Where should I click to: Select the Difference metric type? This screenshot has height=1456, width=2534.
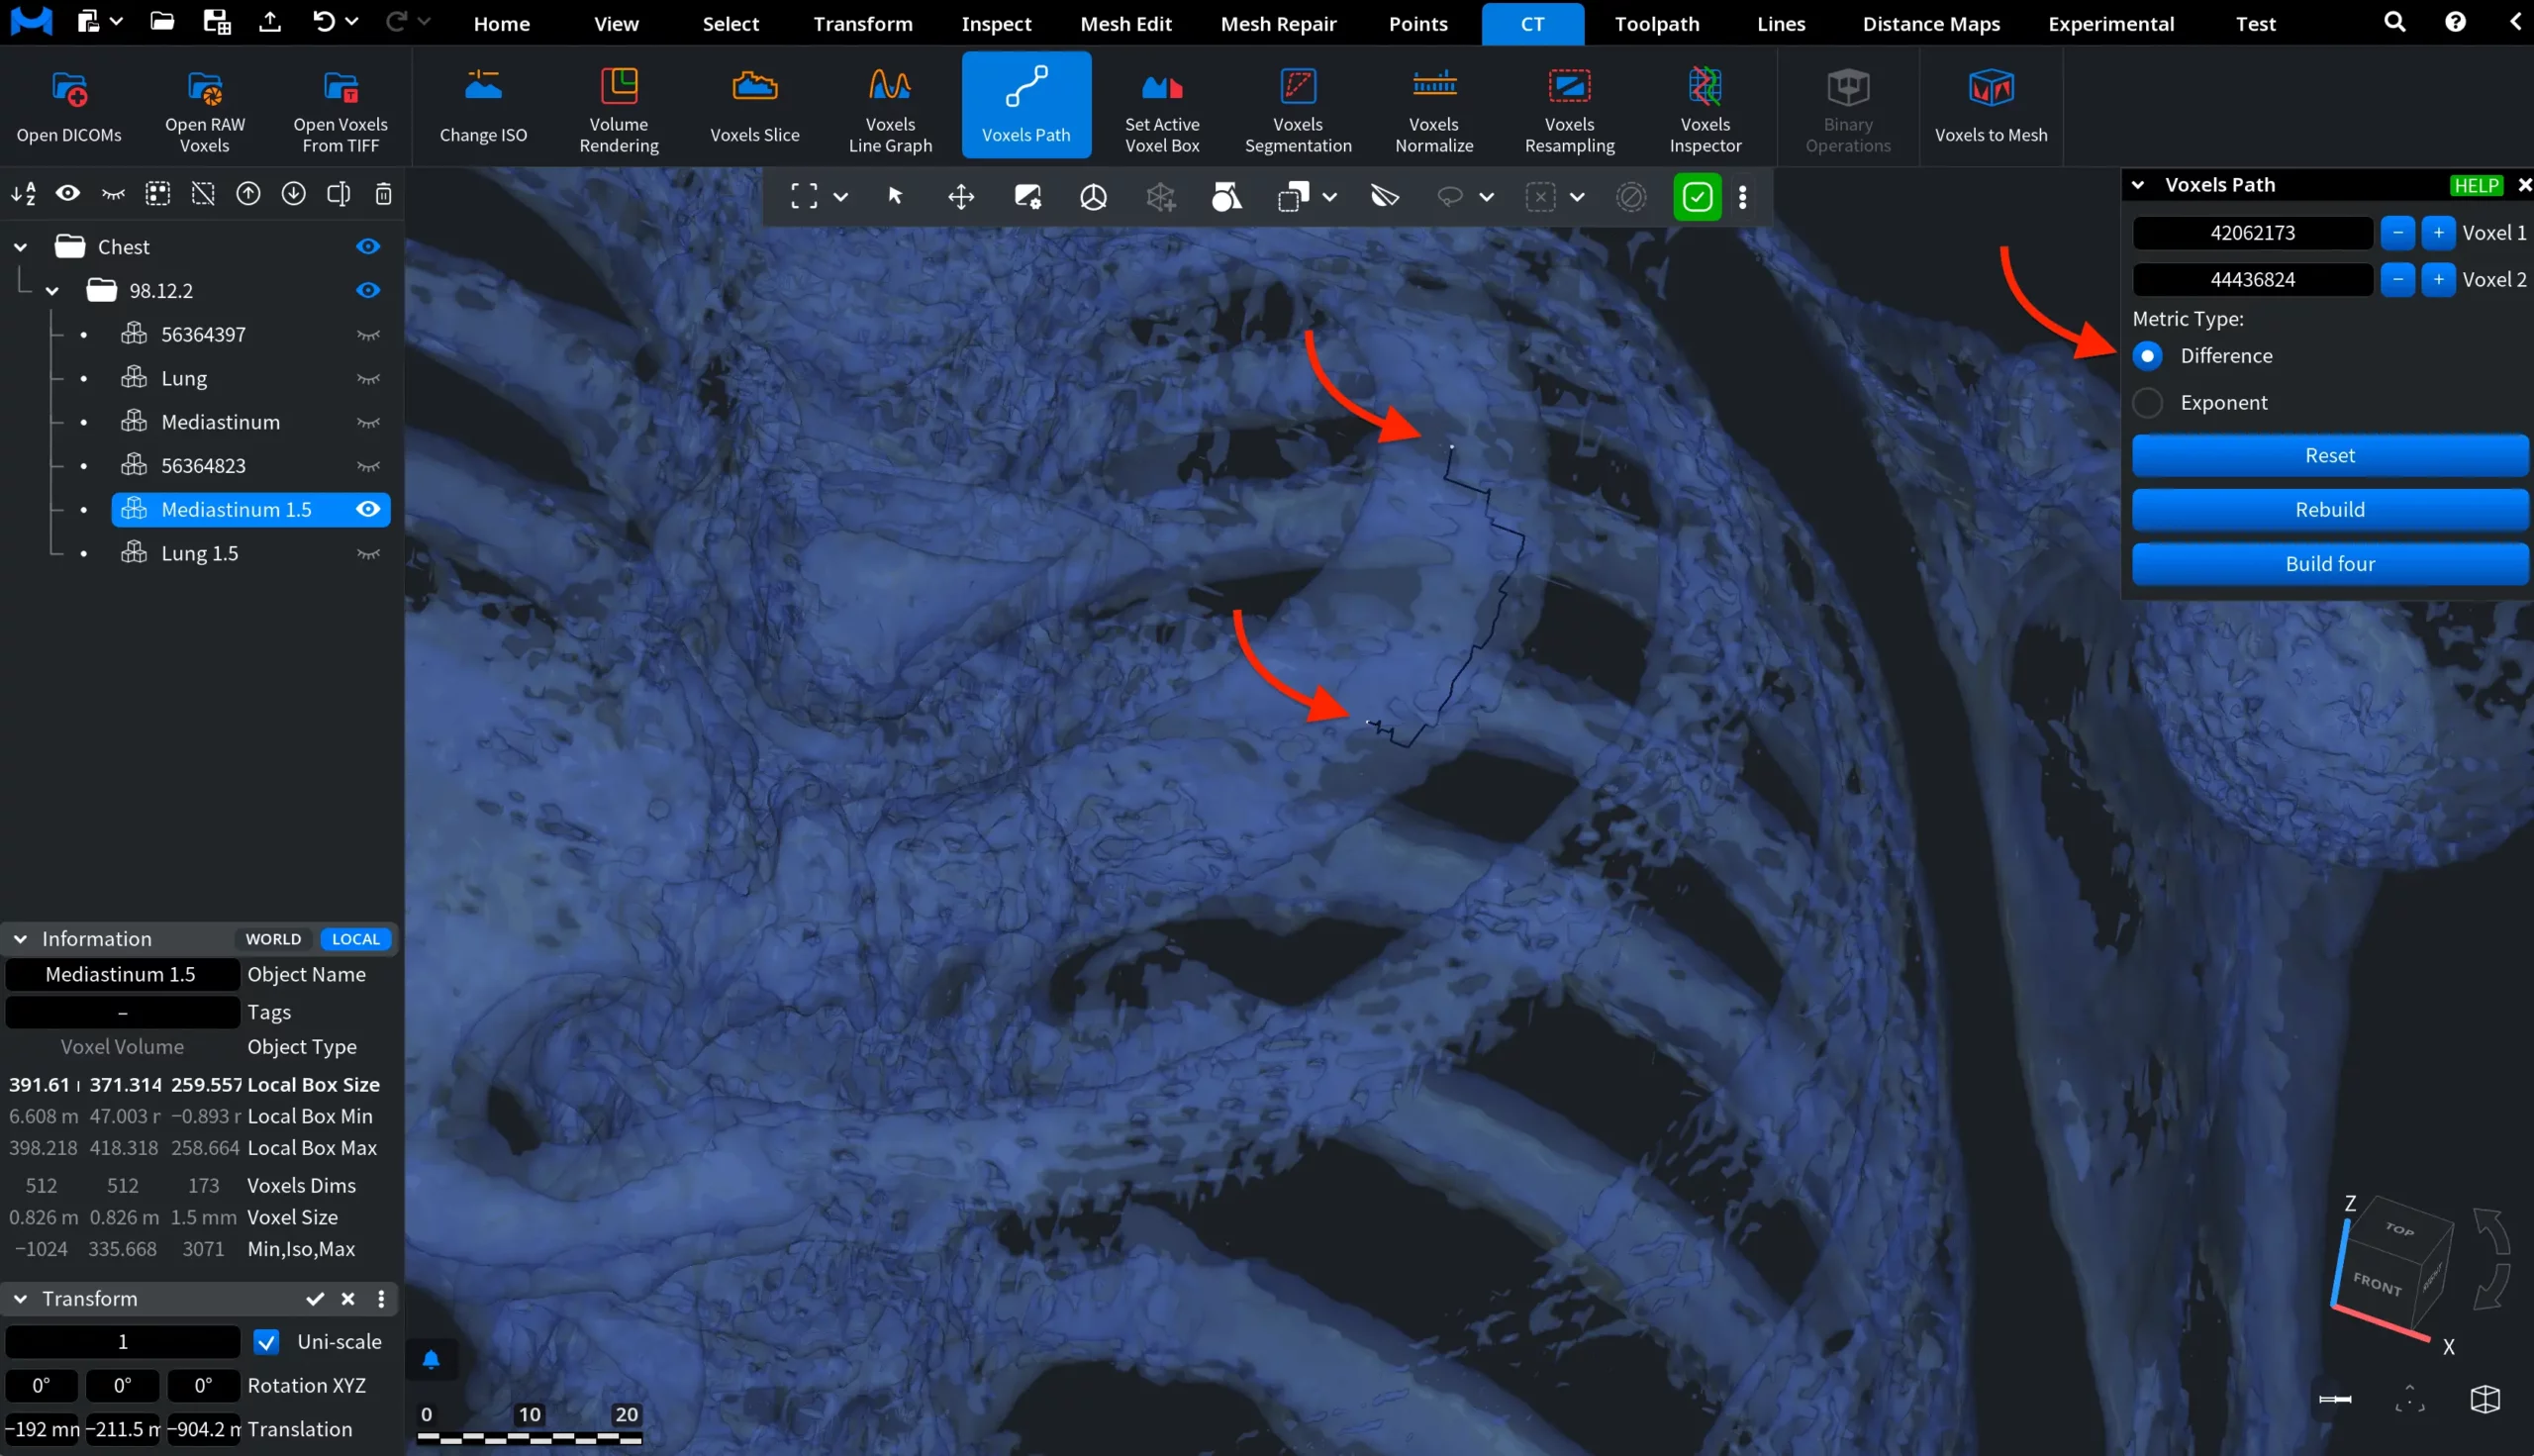coord(2147,356)
